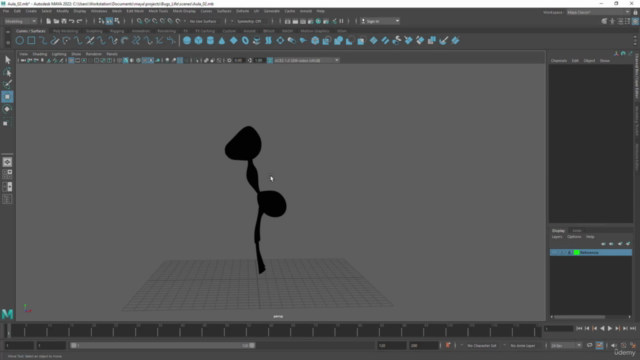The width and height of the screenshot is (640, 360).
Task: Click the Undo arrow icon
Action: click(x=72, y=21)
